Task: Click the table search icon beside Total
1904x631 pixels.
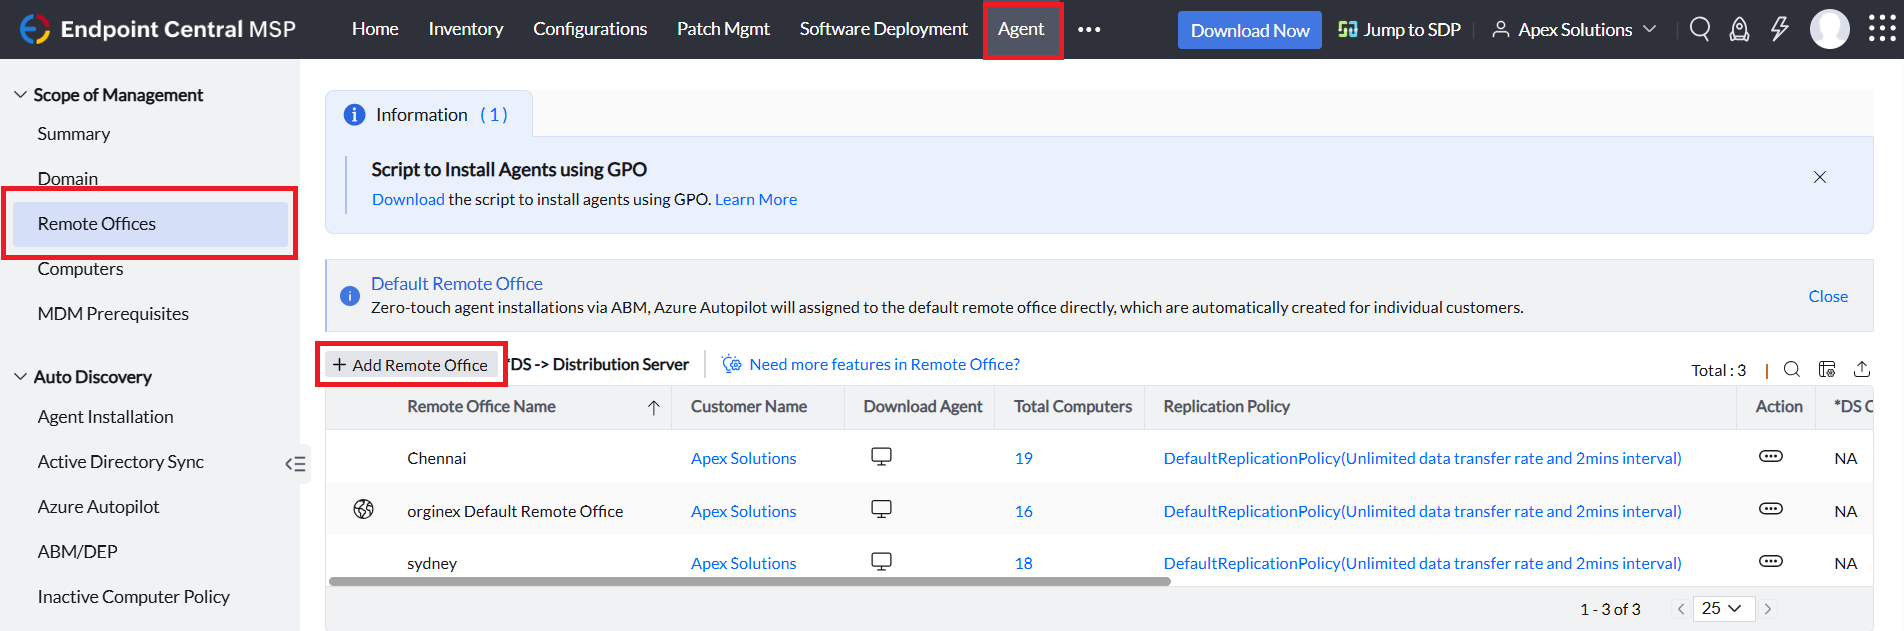Action: 1791,369
